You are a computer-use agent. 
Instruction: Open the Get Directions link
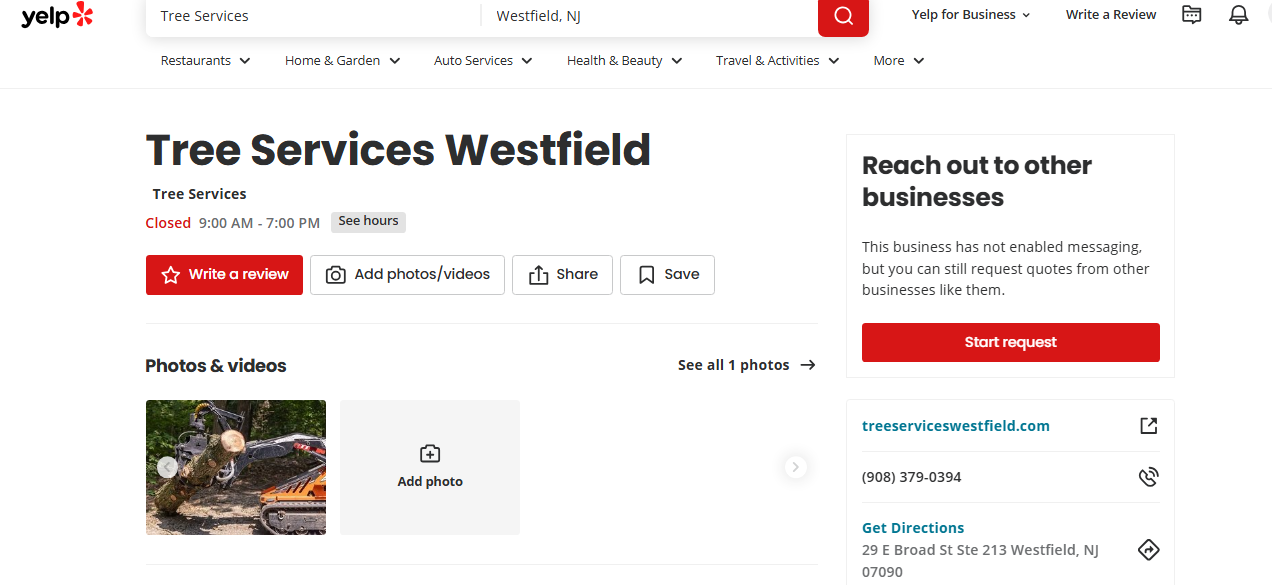[x=913, y=528]
